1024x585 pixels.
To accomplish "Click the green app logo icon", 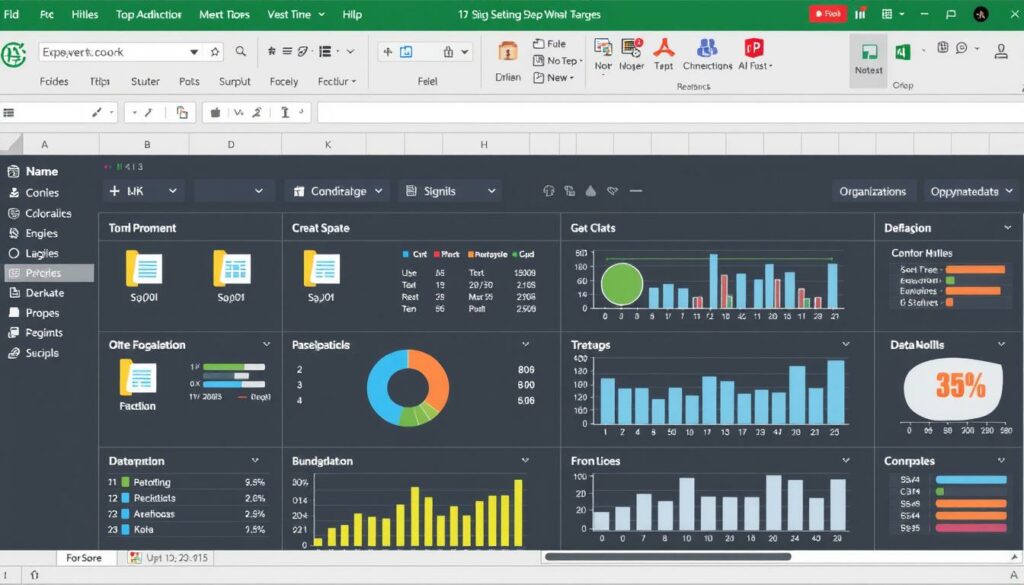I will [x=13, y=55].
